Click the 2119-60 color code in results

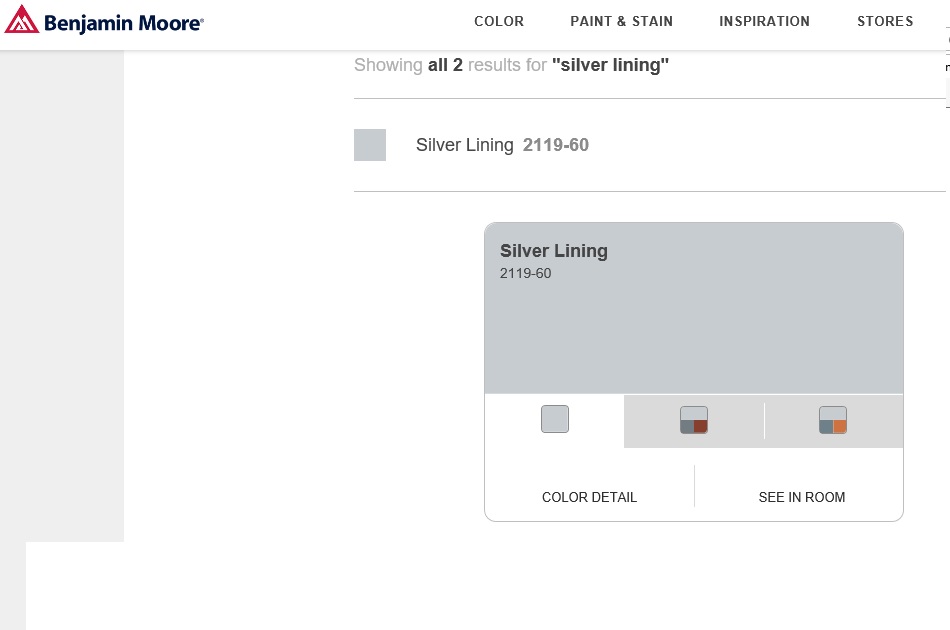(556, 145)
